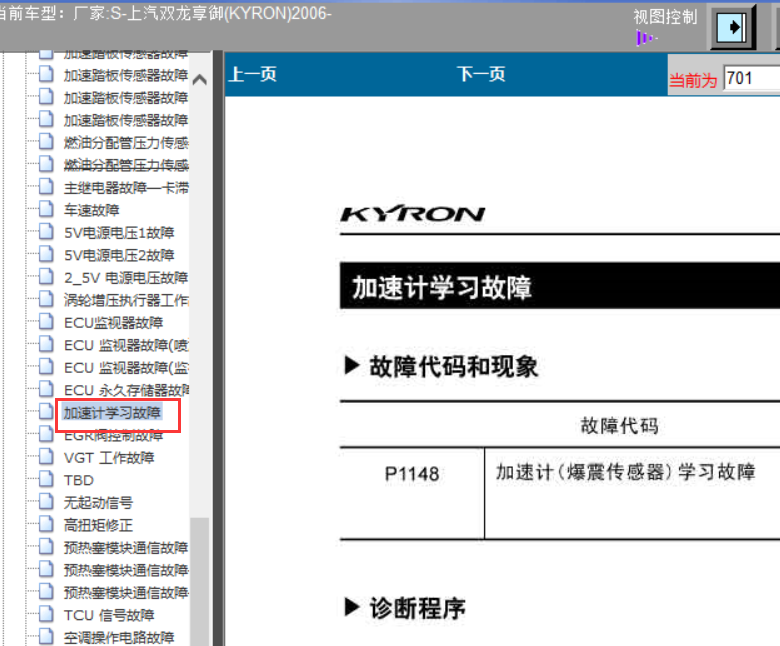
Task: Click document icon beside TBD
Action: point(46,479)
